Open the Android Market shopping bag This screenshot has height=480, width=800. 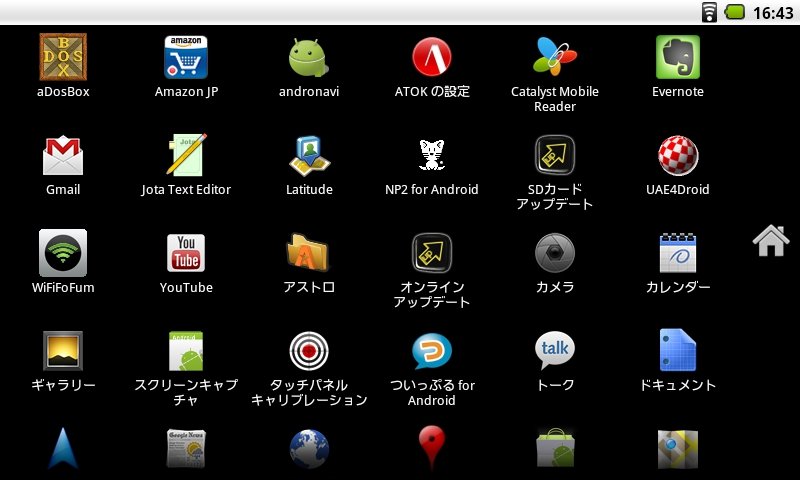click(555, 449)
